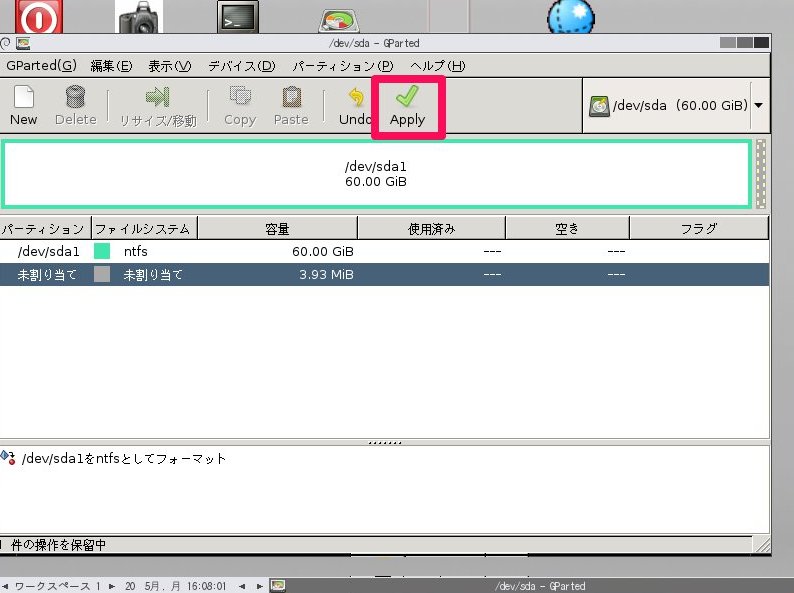Click the window resize grip corner
The image size is (794, 593).
click(762, 545)
